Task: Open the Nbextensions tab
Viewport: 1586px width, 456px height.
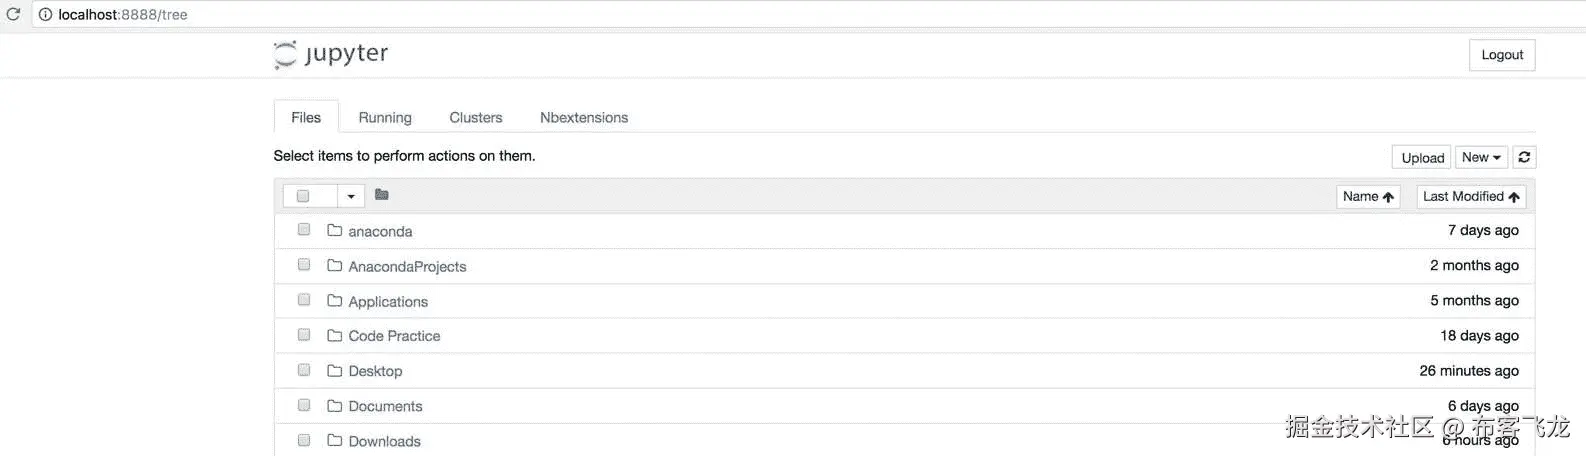Action: click(584, 117)
